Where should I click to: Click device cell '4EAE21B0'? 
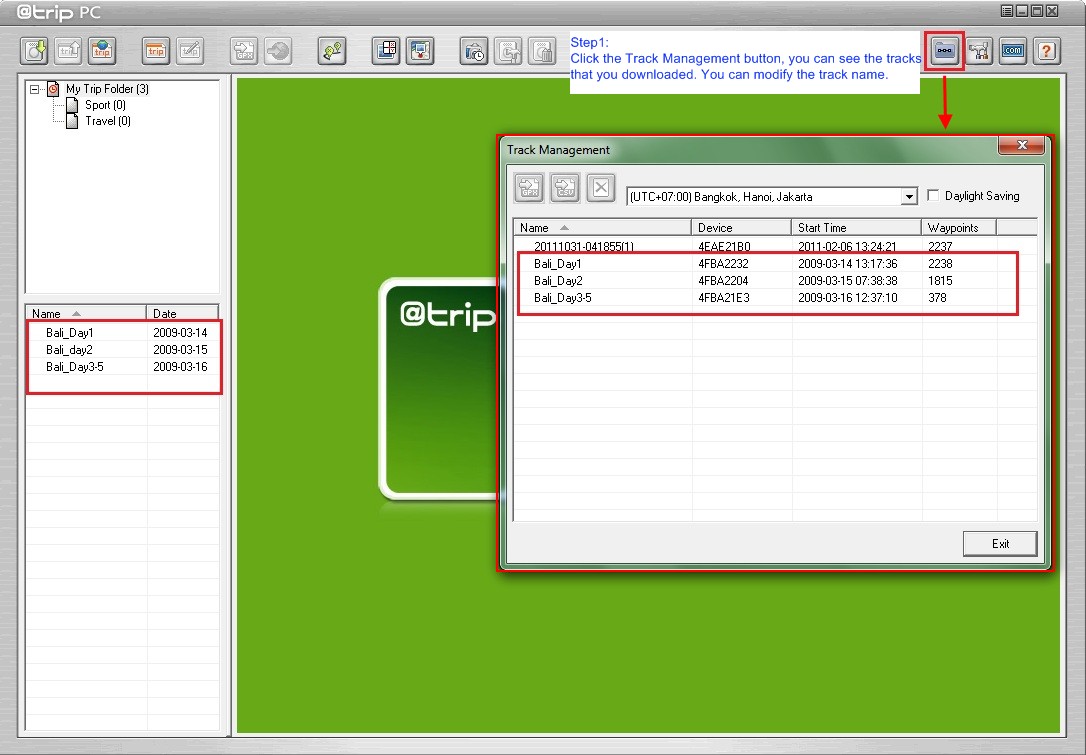pyautogui.click(x=724, y=247)
